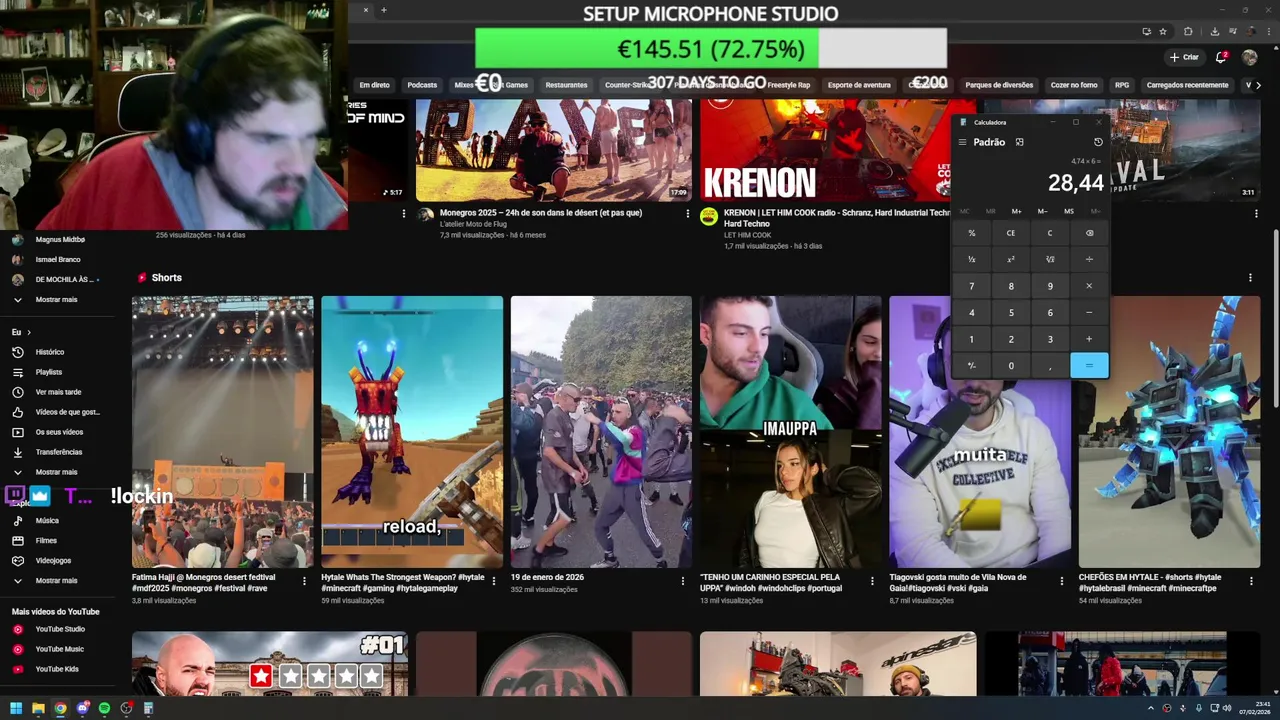Open the KRENON Let Him Cook thumbnail
1280x720 pixels.
pos(838,151)
